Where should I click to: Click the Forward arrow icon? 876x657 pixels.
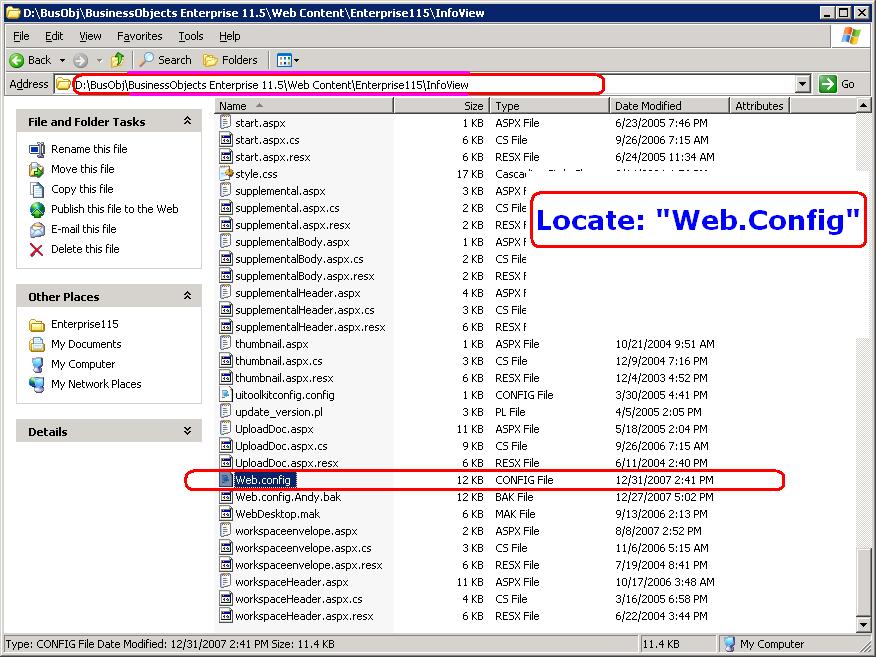pyautogui.click(x=80, y=60)
